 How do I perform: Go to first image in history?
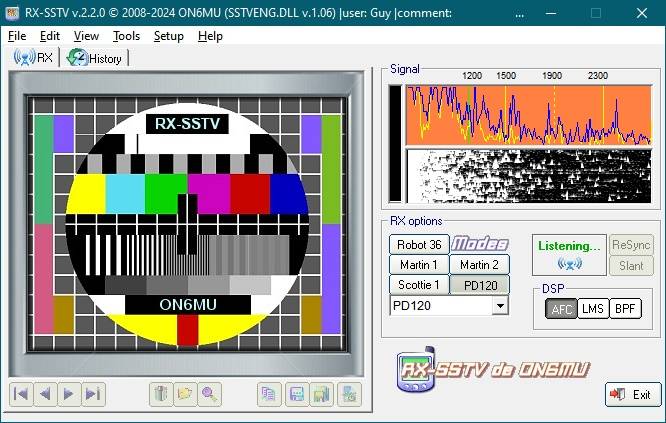(21, 394)
